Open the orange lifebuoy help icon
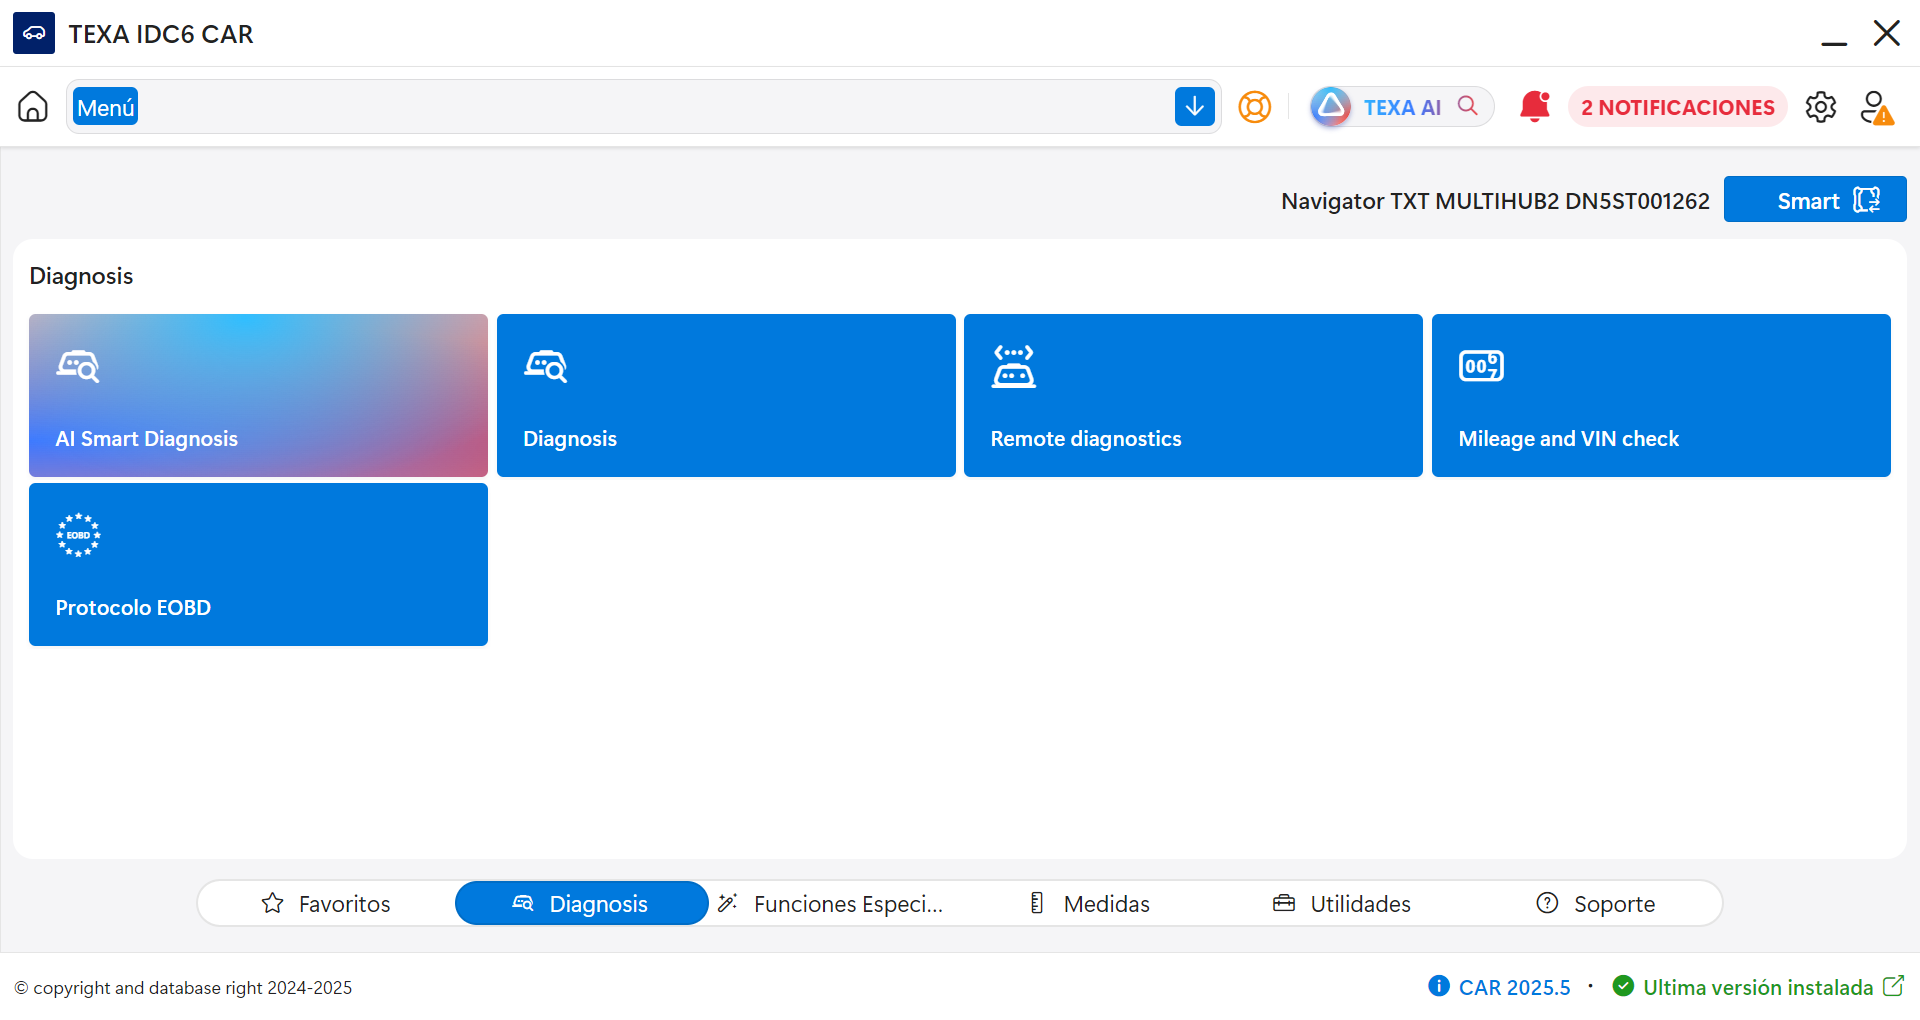The width and height of the screenshot is (1920, 1020). click(x=1254, y=106)
